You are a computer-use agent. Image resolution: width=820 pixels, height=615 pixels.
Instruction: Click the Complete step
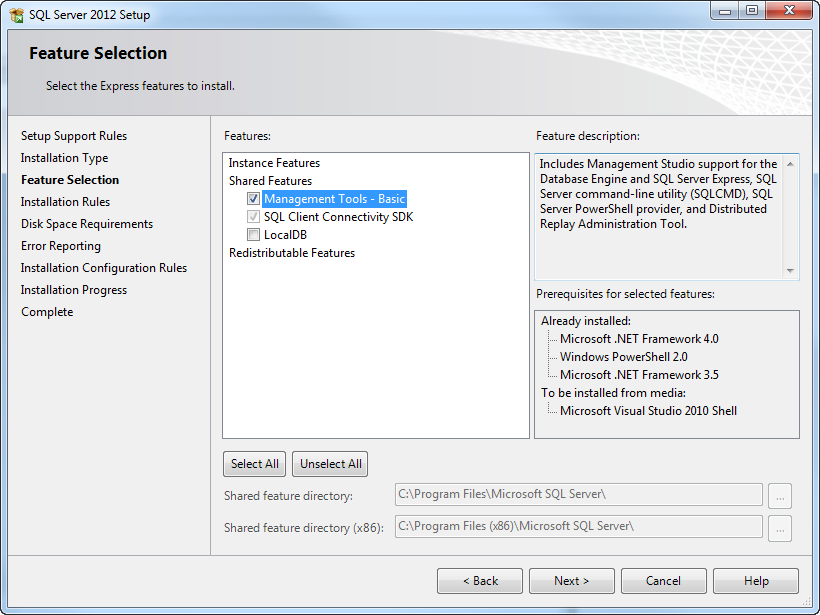[x=47, y=312]
